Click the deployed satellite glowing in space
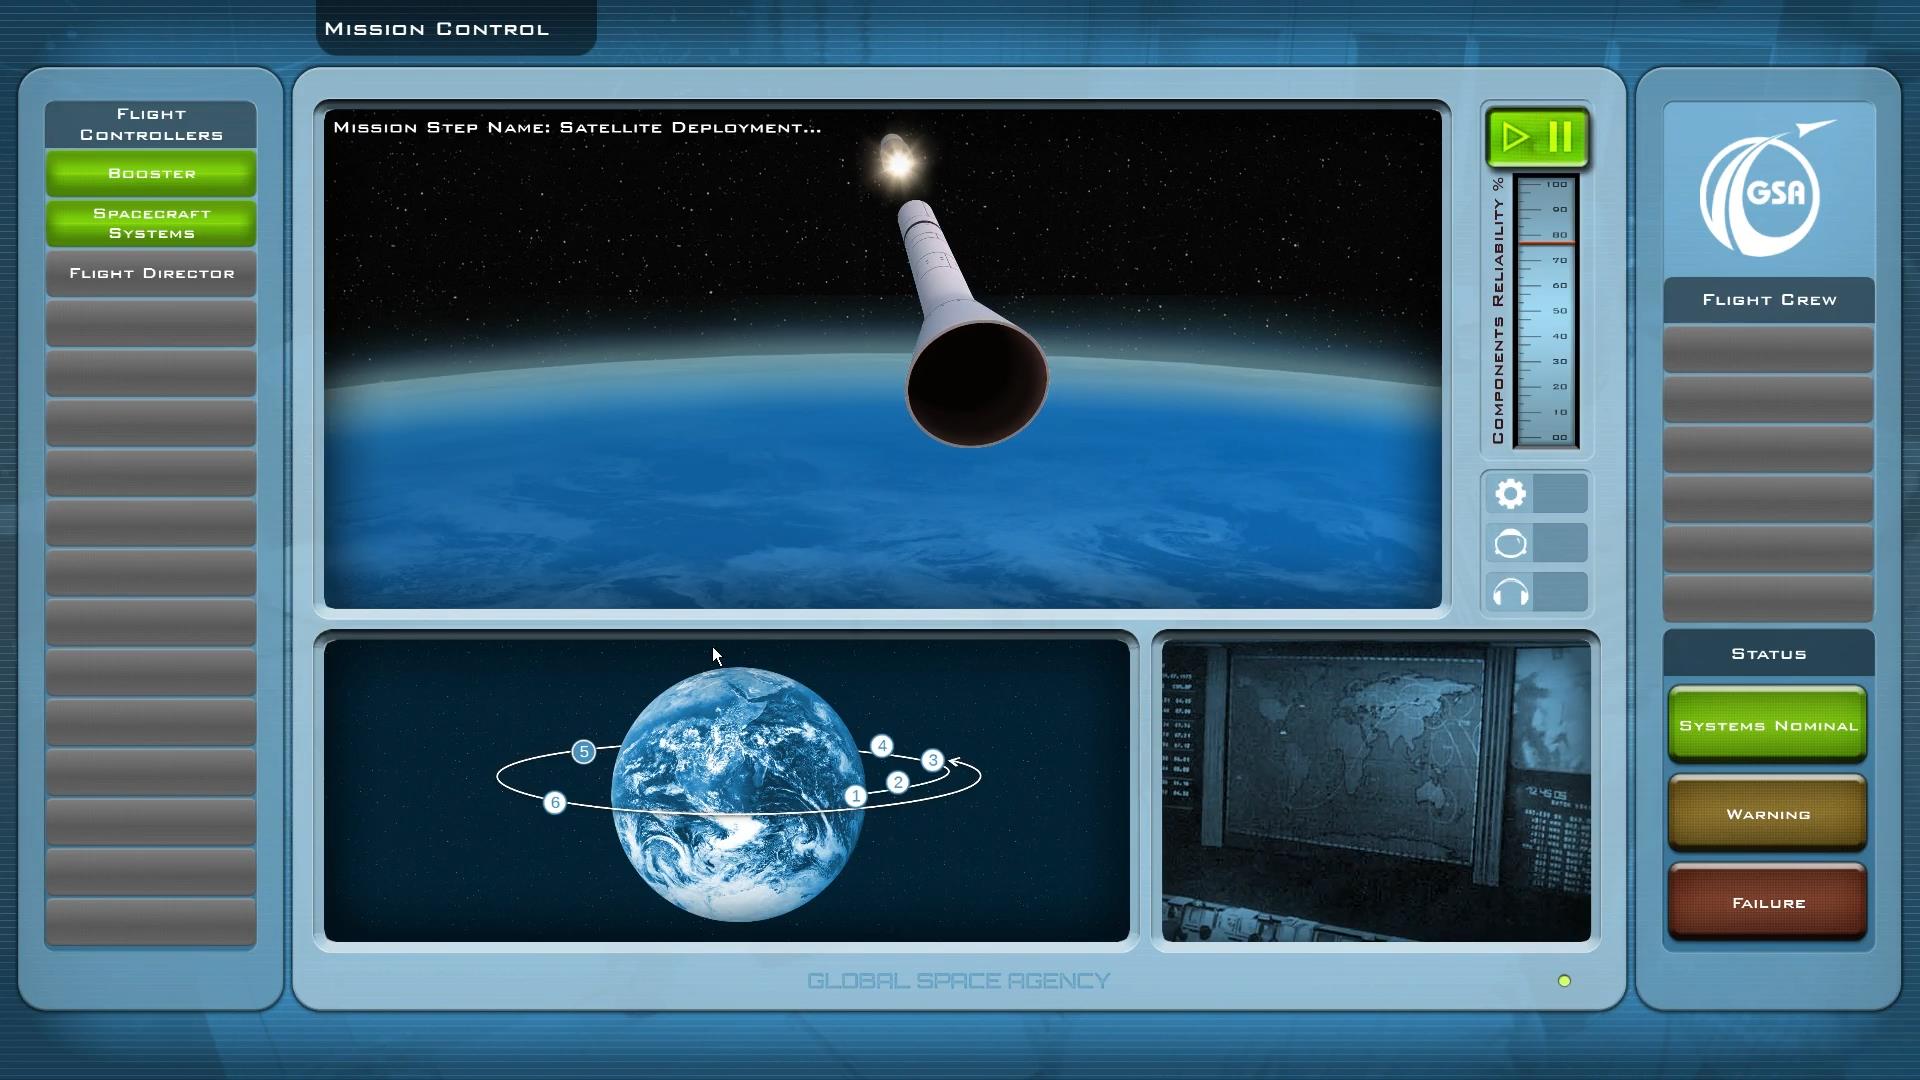Viewport: 1920px width, 1080px height. coord(897,158)
